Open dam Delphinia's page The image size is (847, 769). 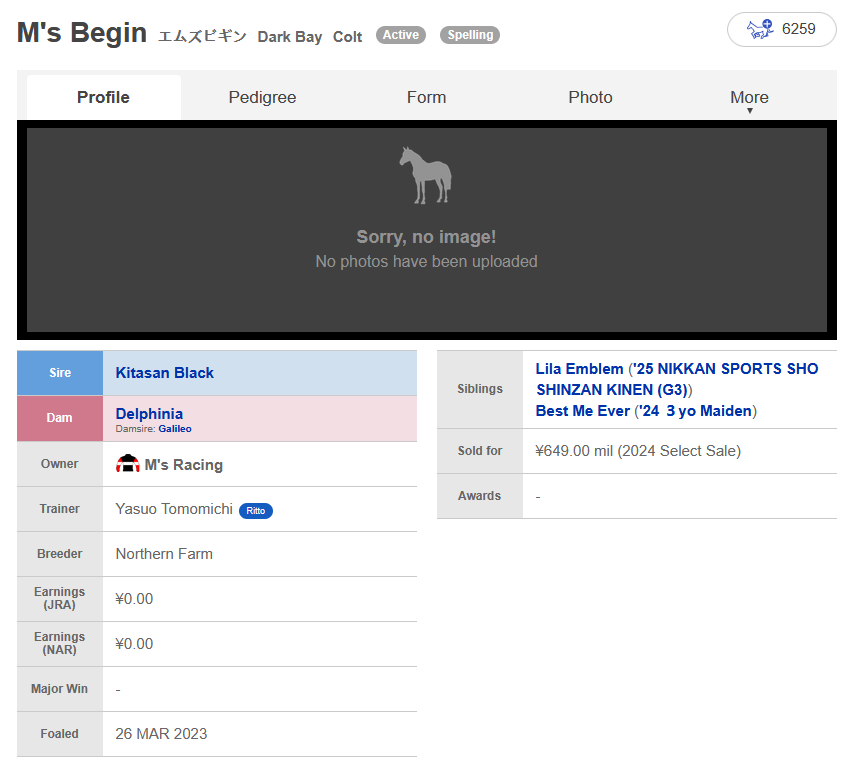pos(149,414)
